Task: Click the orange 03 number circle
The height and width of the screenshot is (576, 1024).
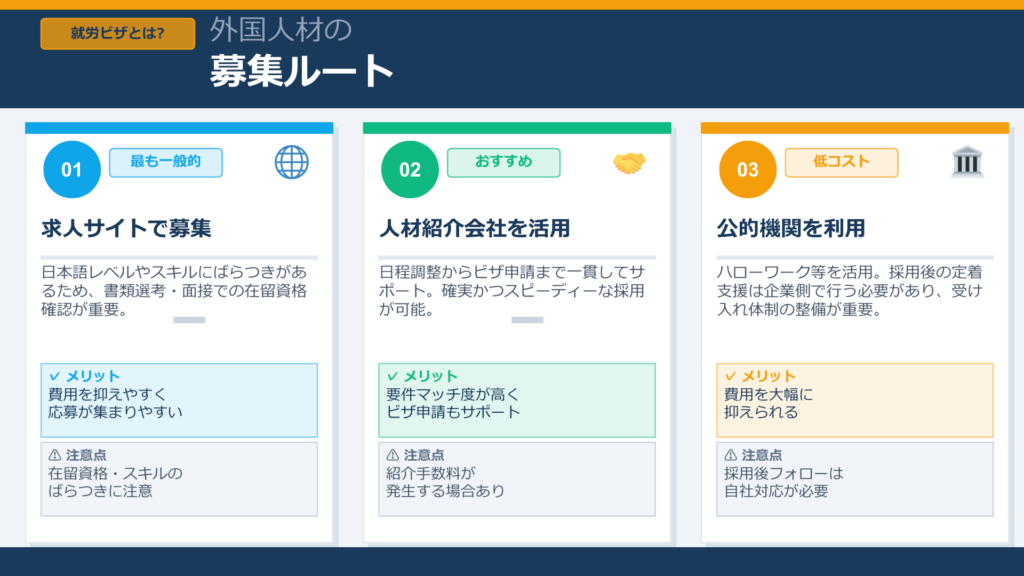Action: tap(748, 170)
